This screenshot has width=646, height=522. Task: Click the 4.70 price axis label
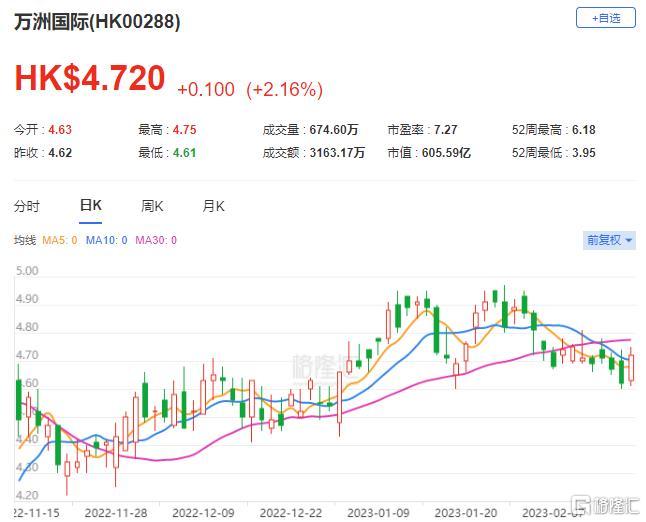tap(27, 355)
